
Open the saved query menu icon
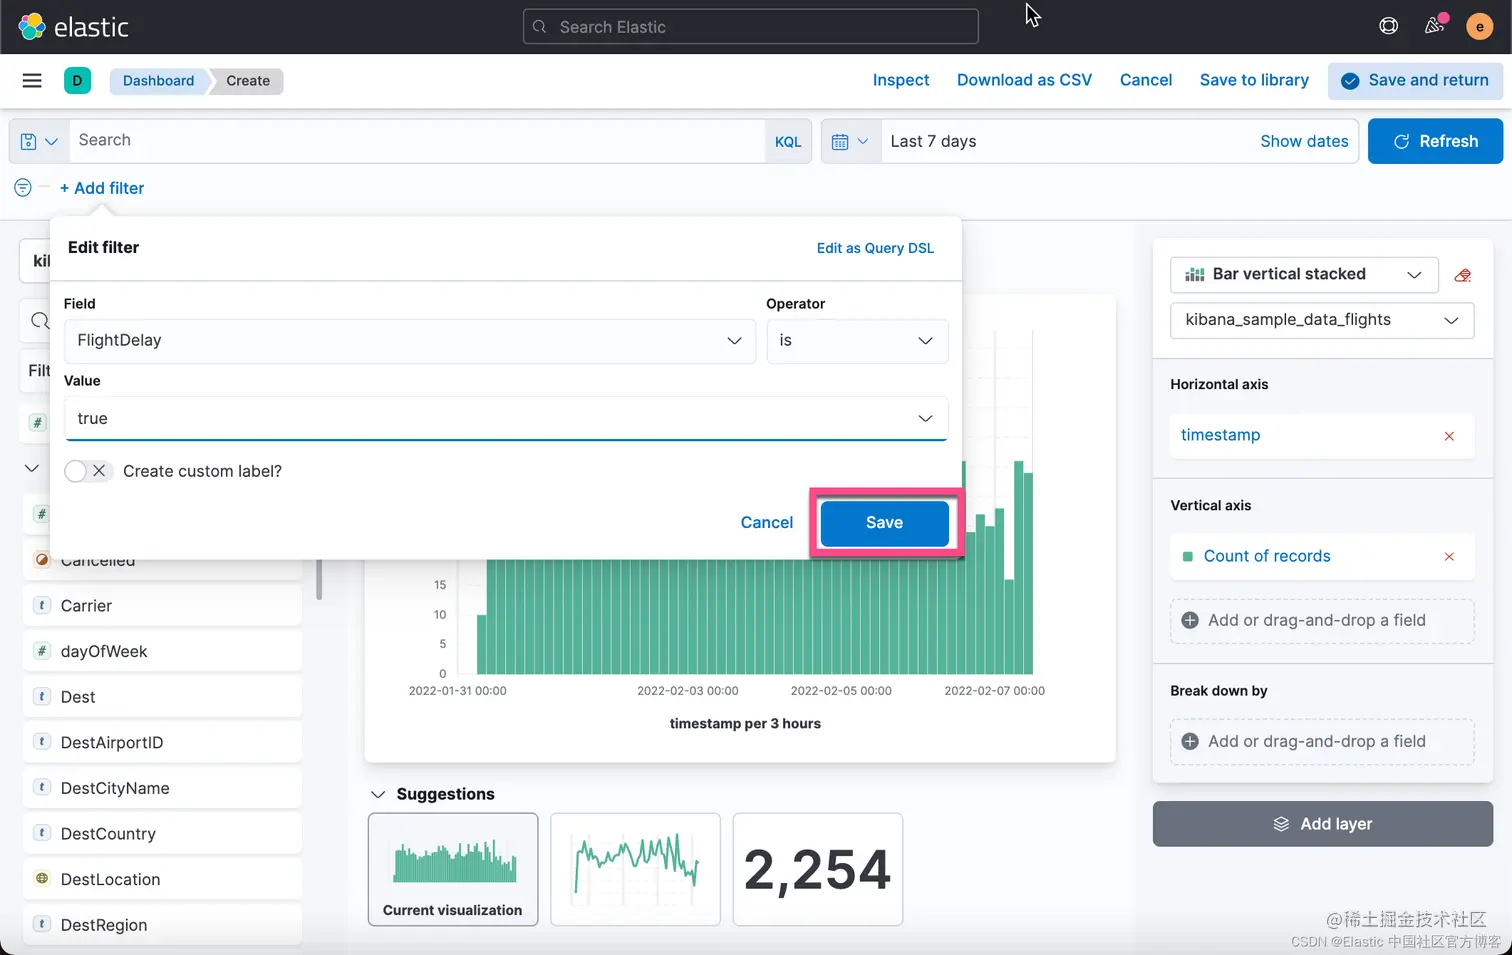[x=39, y=141]
